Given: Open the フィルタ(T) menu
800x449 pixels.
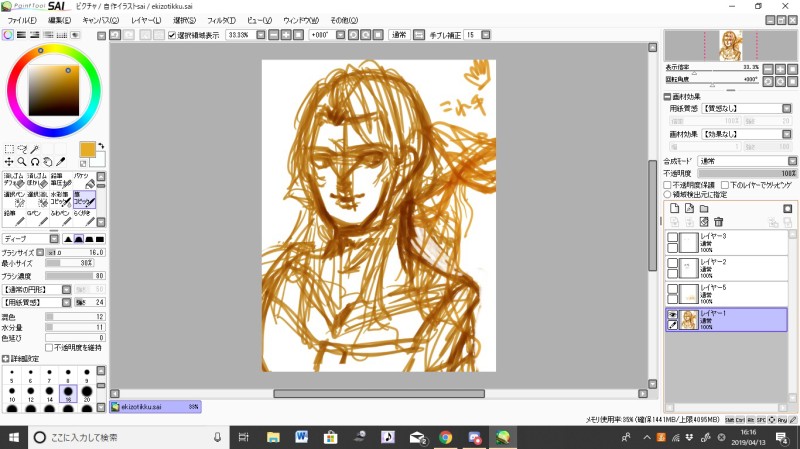Looking at the screenshot, I should [221, 20].
